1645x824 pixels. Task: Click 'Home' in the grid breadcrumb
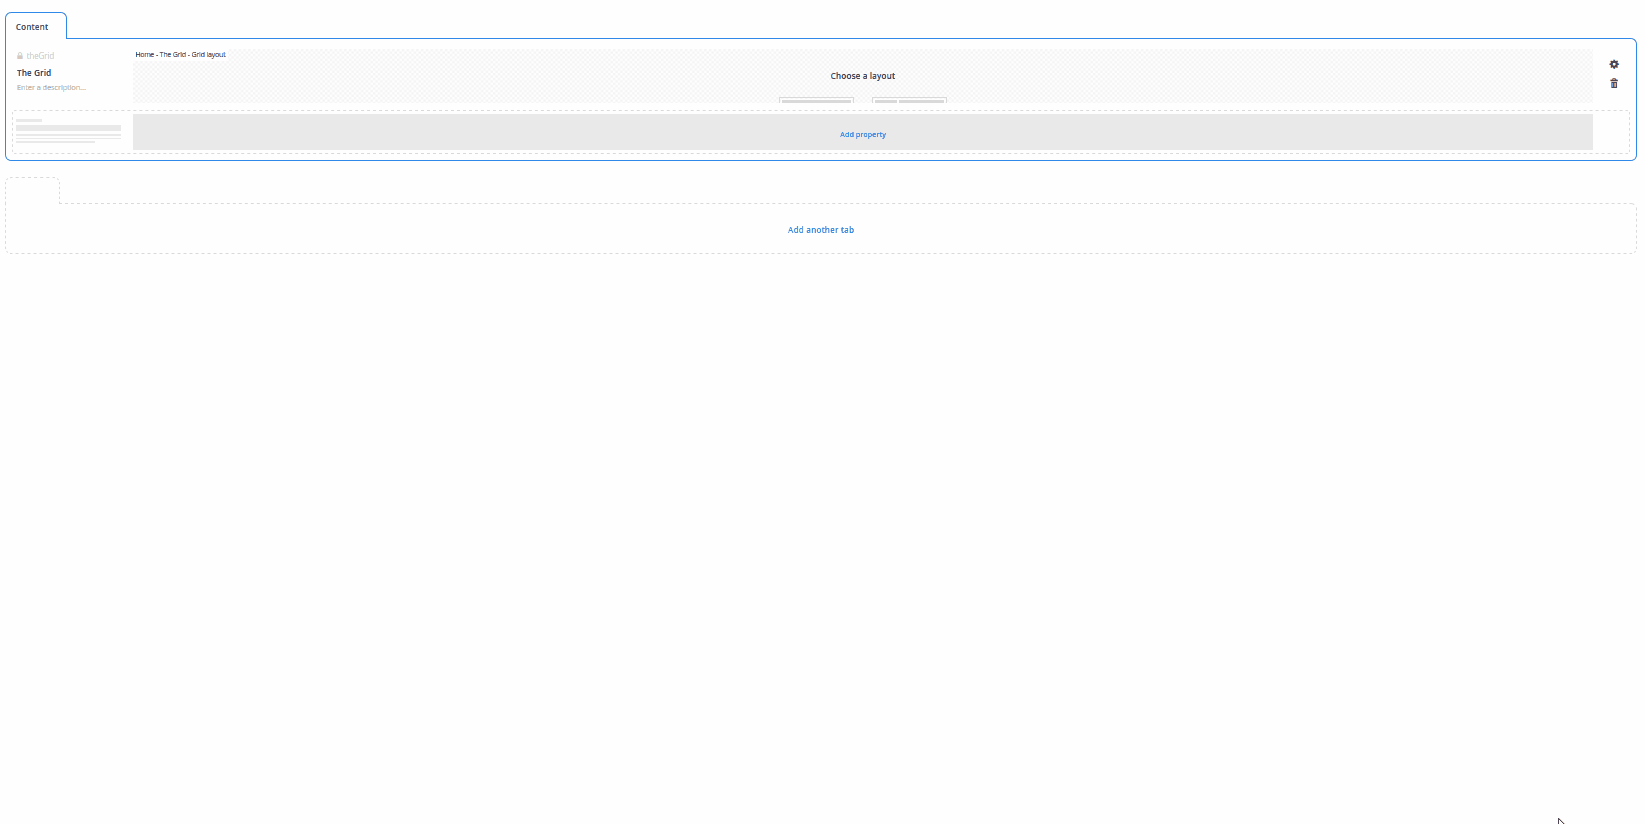[x=145, y=55]
